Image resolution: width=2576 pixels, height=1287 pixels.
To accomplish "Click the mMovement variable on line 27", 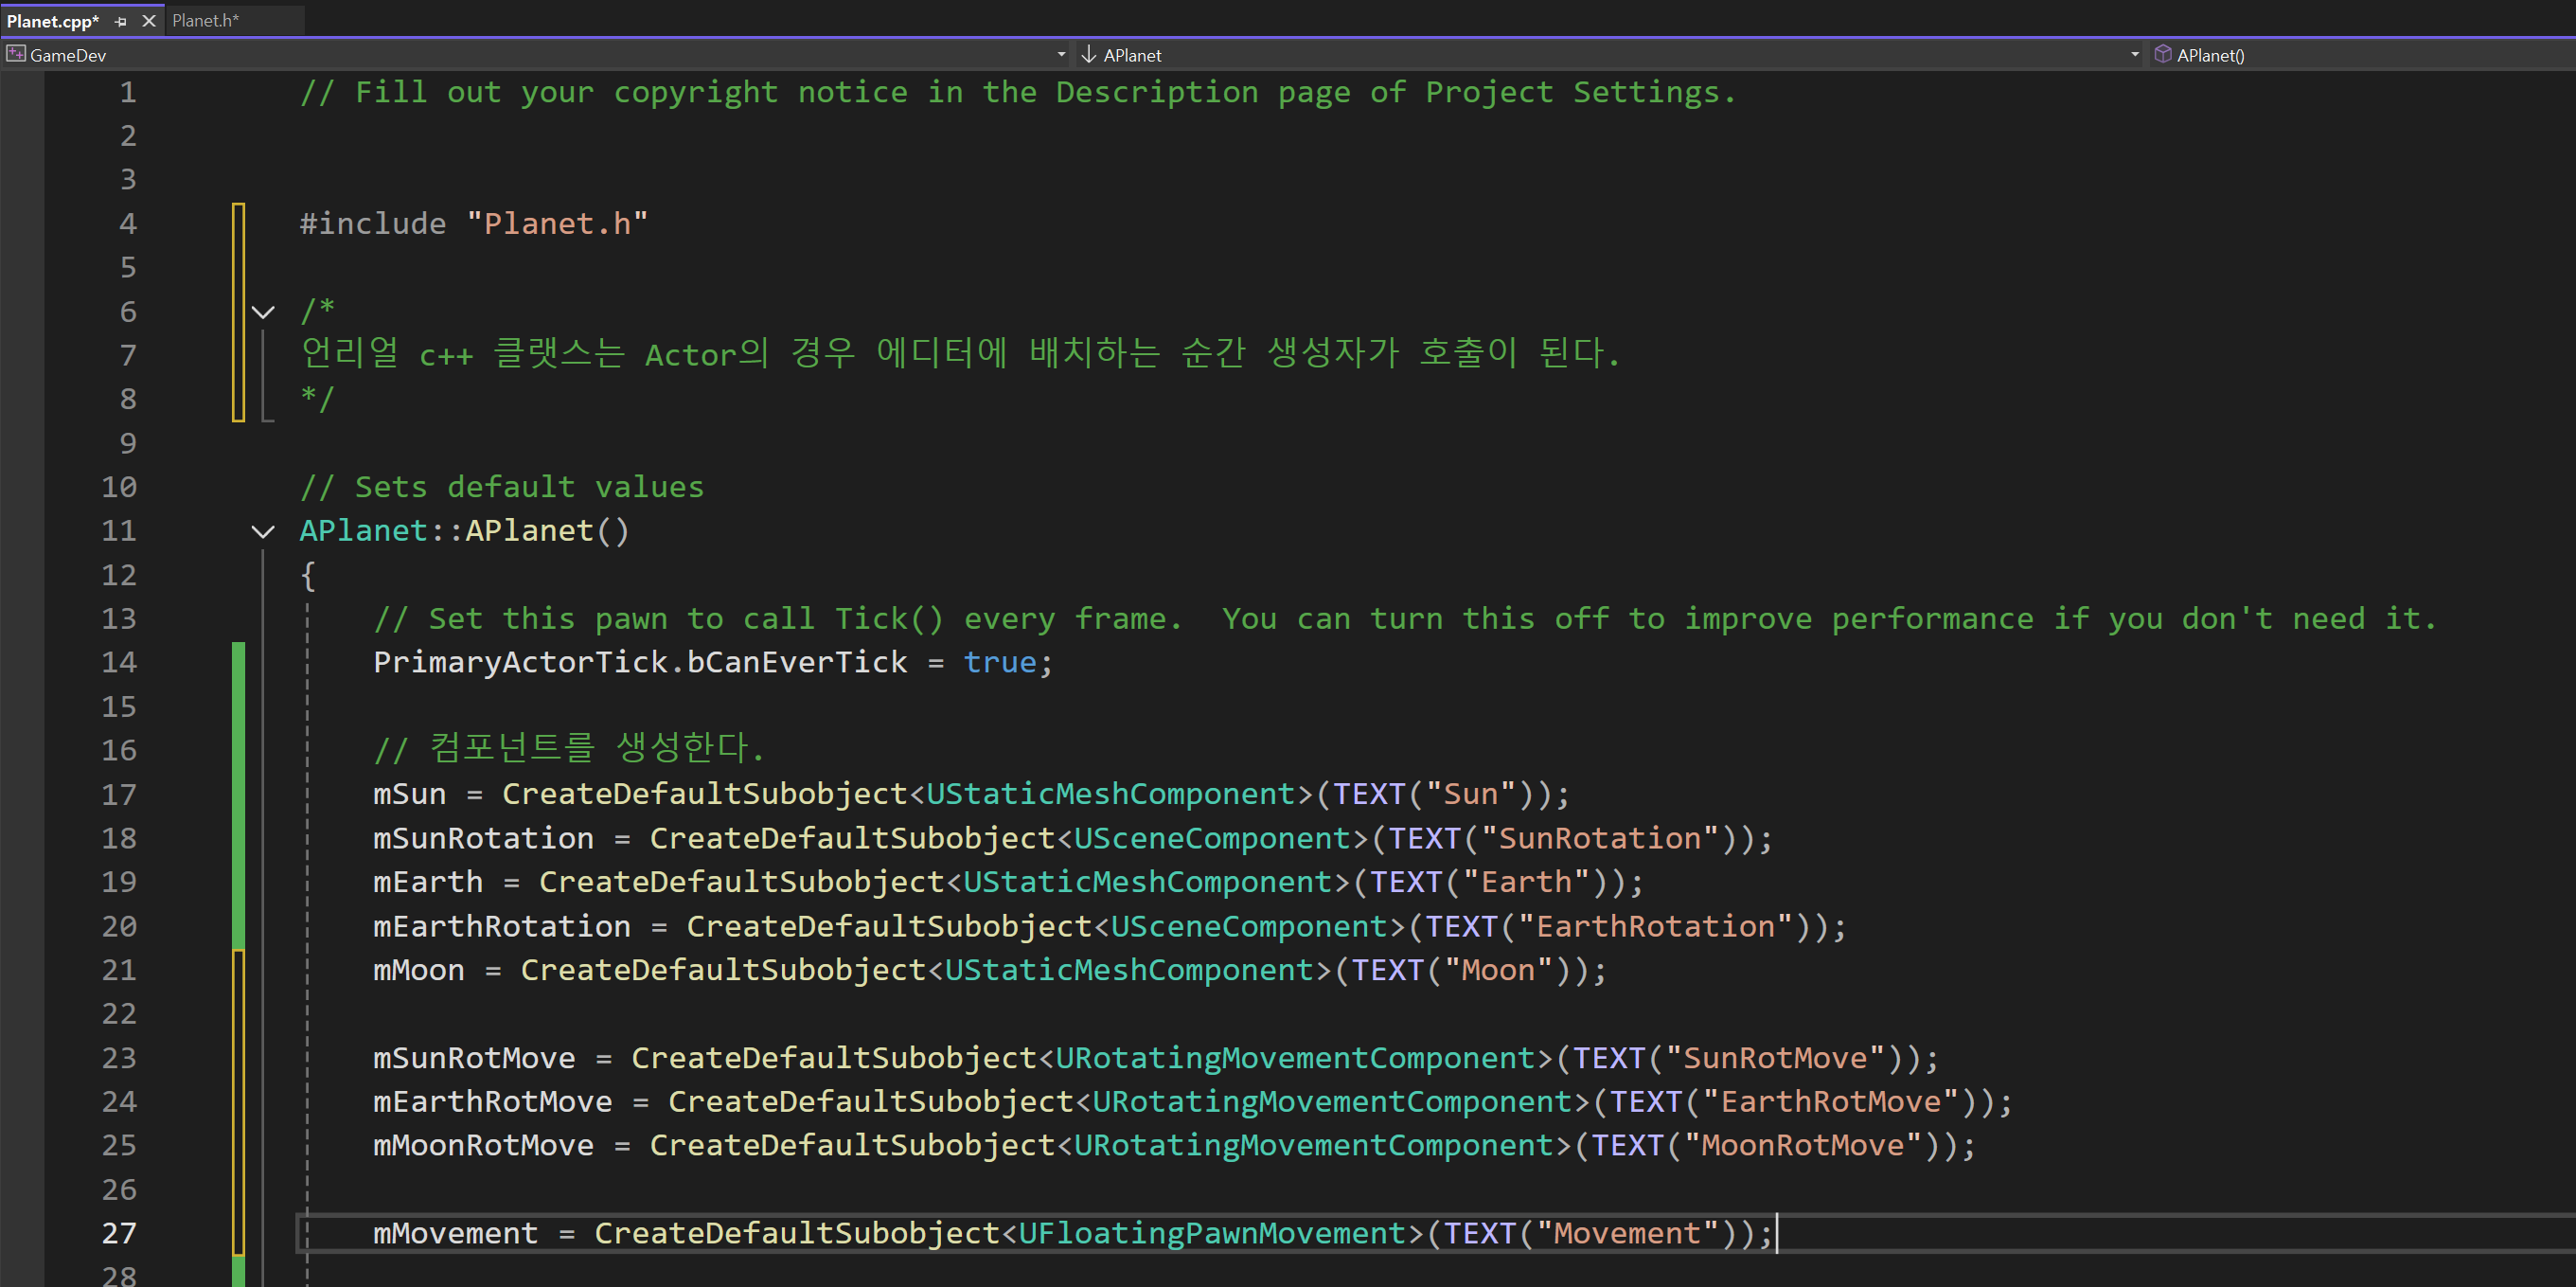I will 456,1233.
